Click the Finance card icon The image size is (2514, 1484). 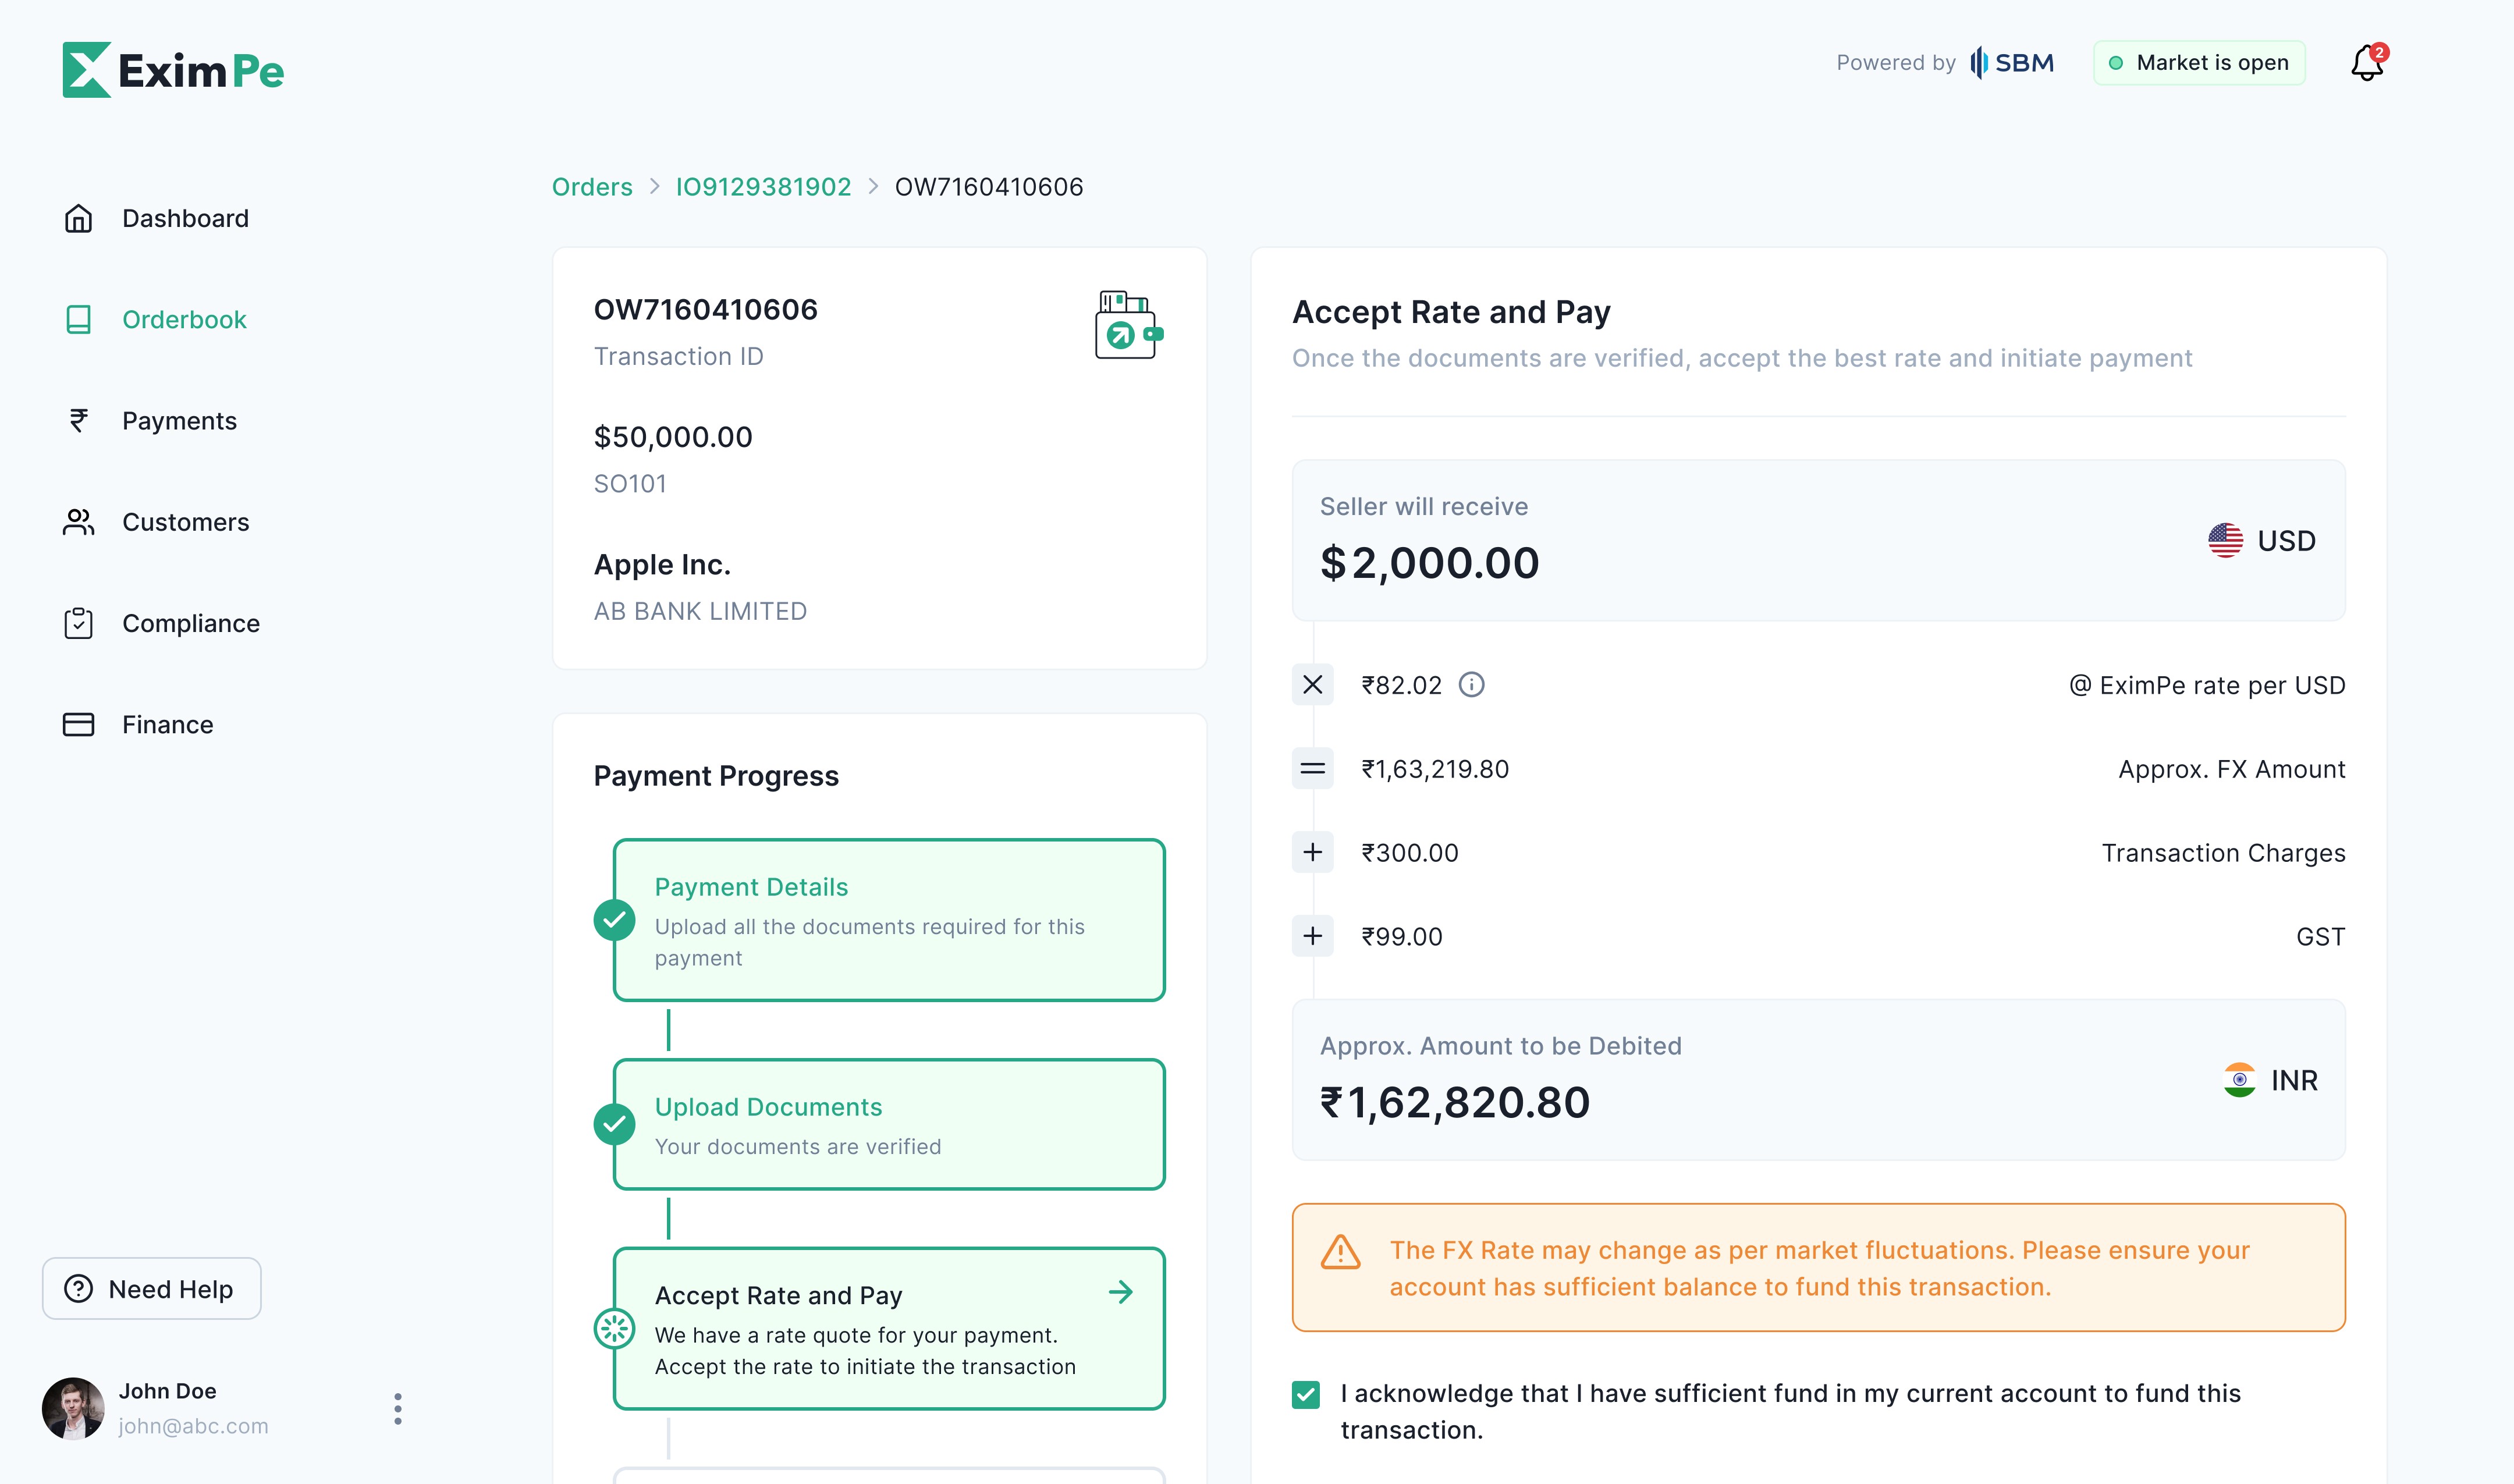click(78, 724)
